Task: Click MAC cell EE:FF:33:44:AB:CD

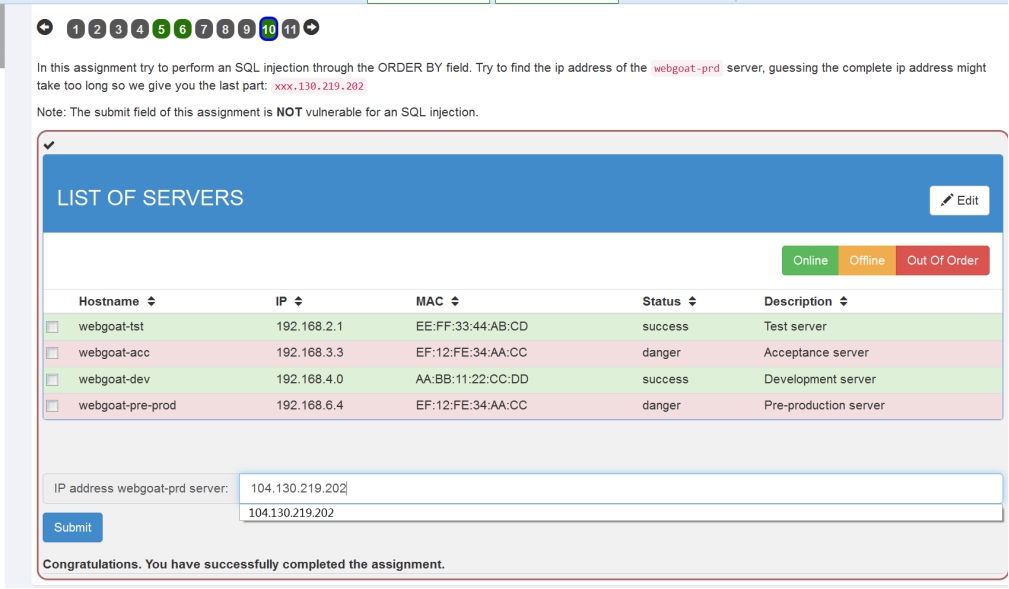Action: click(x=472, y=326)
